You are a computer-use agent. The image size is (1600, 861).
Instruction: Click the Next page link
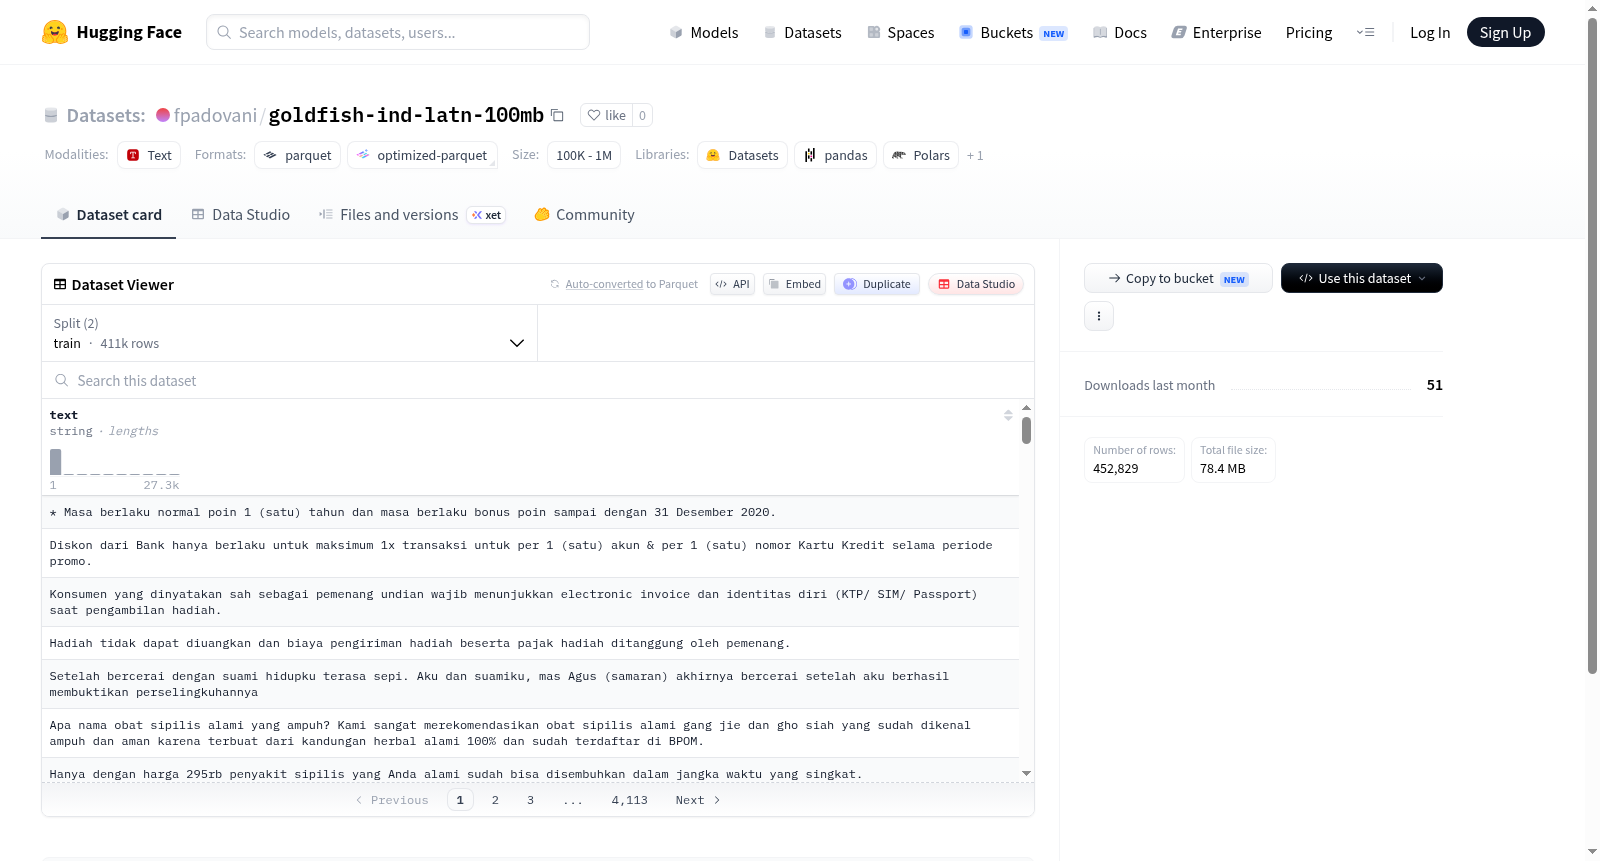coord(698,800)
